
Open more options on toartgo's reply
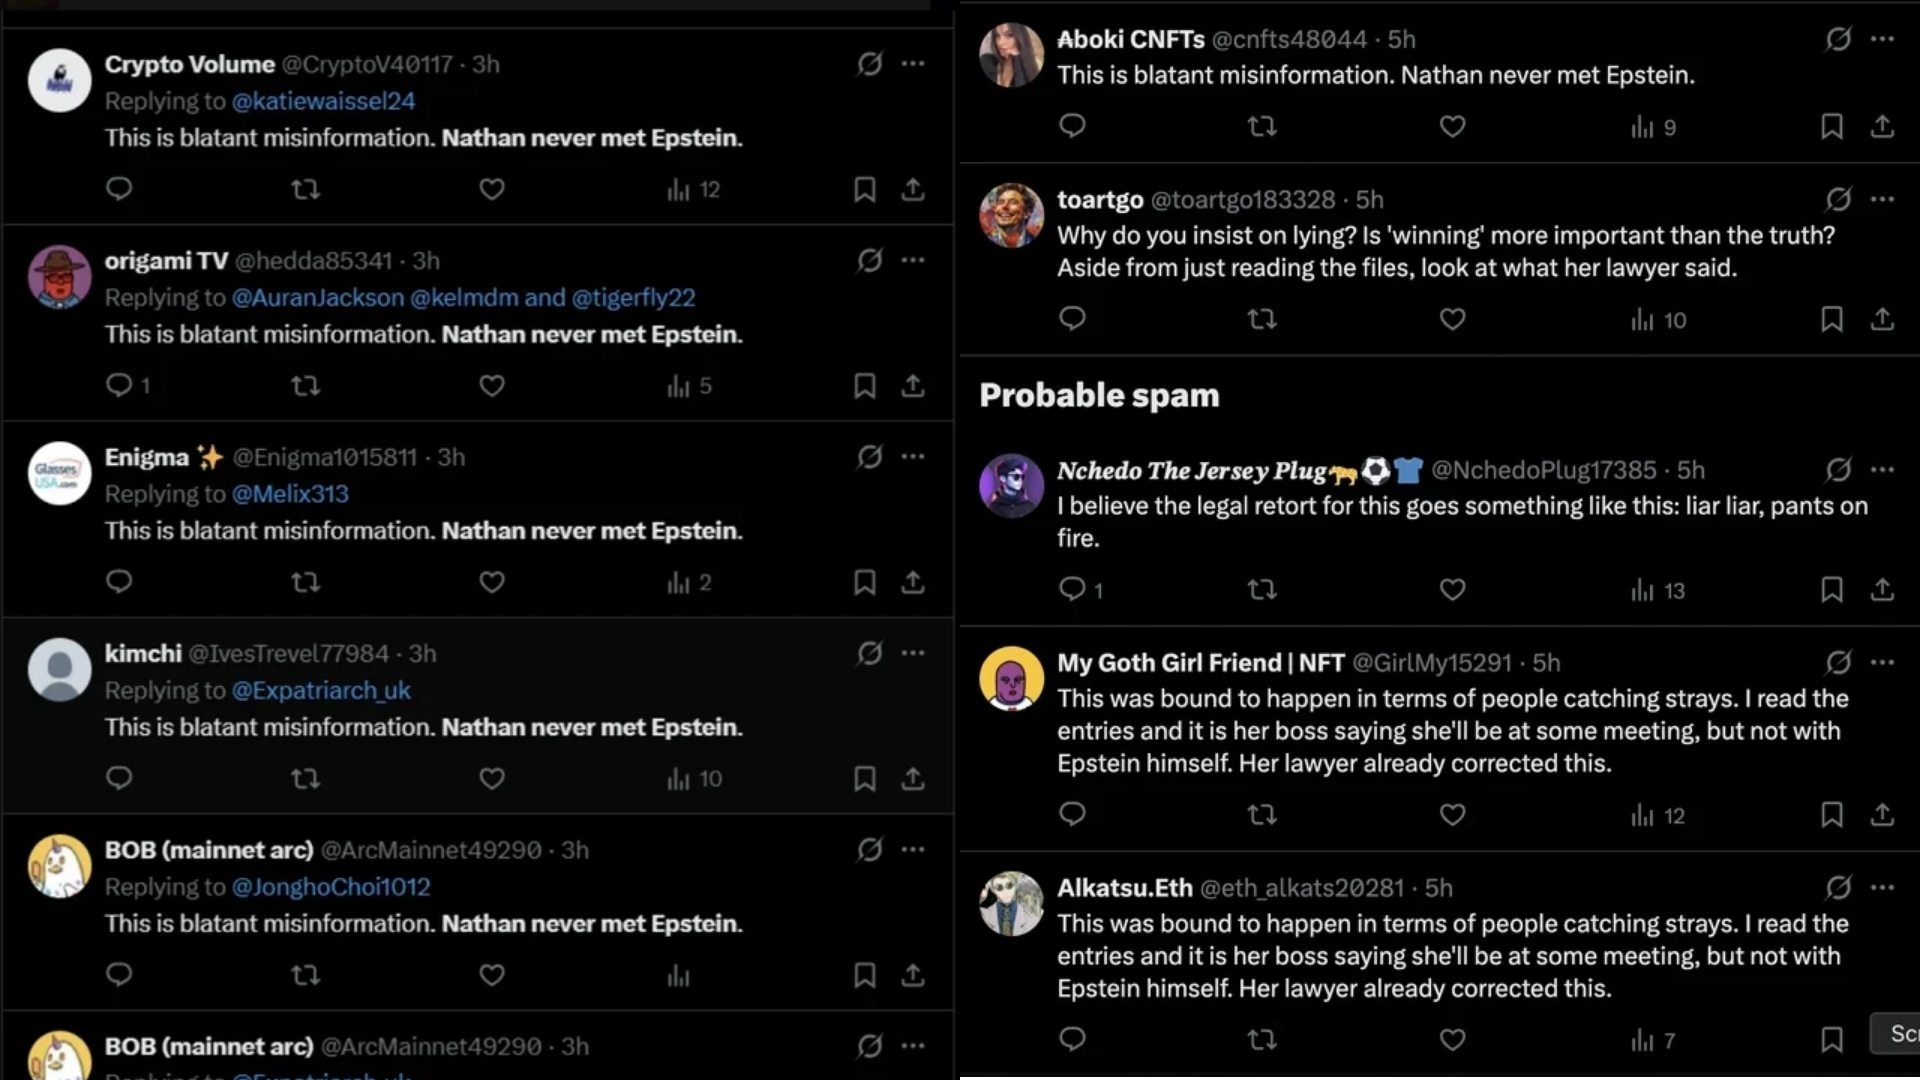pos(1884,199)
